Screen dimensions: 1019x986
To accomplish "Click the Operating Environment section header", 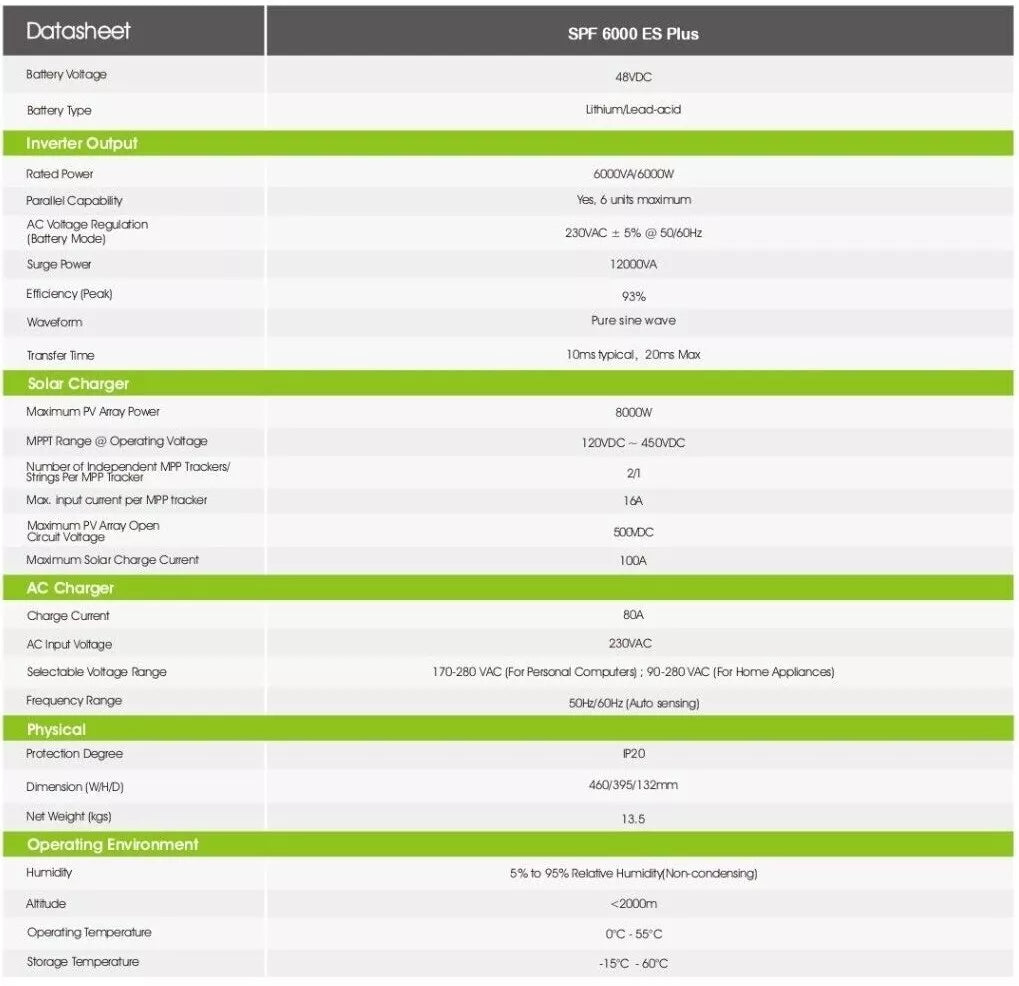I will [x=112, y=844].
